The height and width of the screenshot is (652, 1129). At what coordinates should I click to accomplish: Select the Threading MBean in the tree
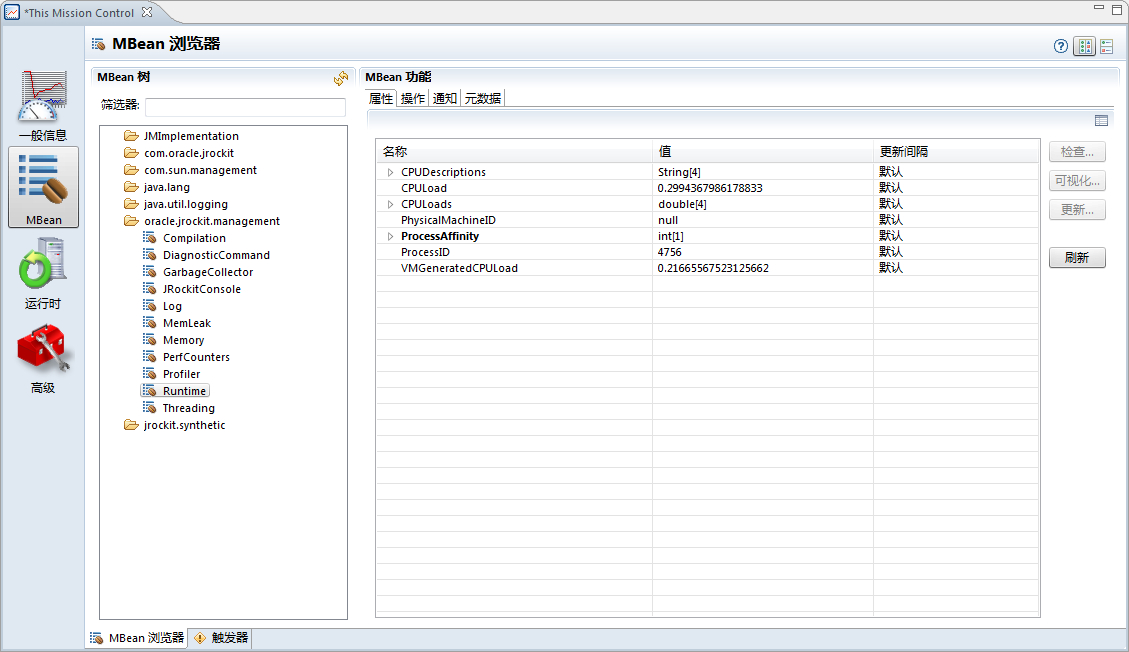coord(188,408)
